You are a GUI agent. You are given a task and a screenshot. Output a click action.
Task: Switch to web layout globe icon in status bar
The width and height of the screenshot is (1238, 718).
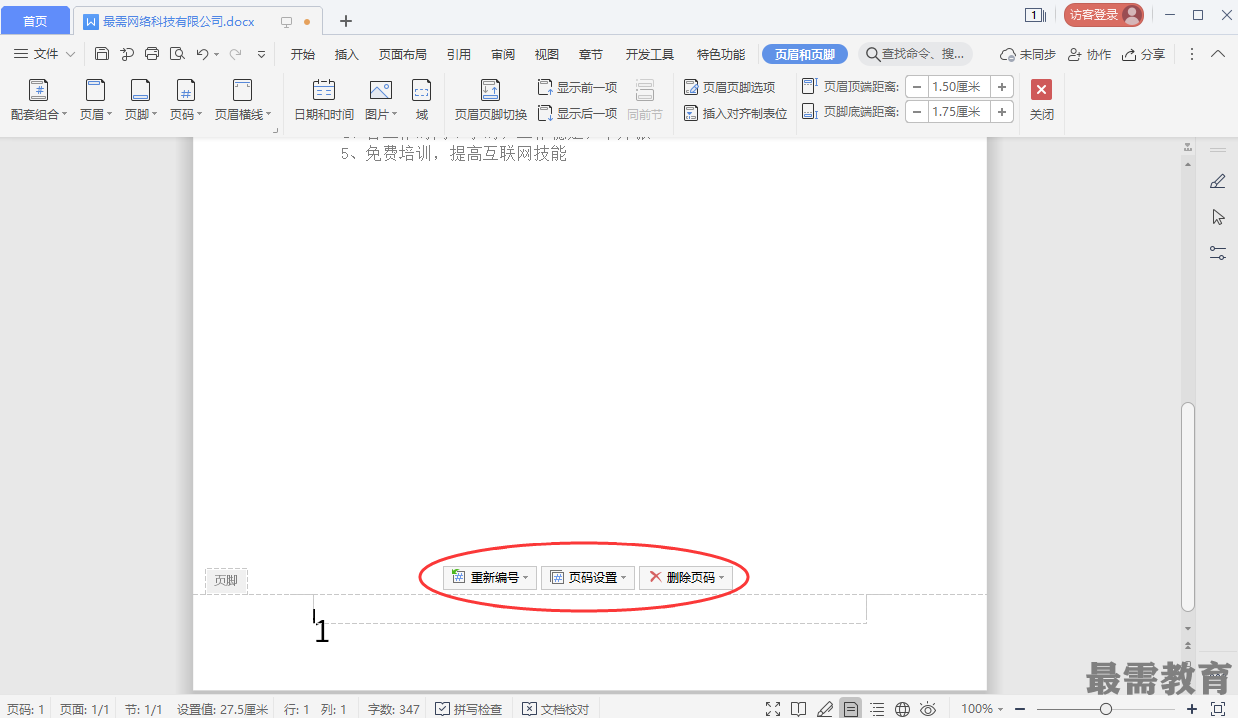click(x=903, y=709)
